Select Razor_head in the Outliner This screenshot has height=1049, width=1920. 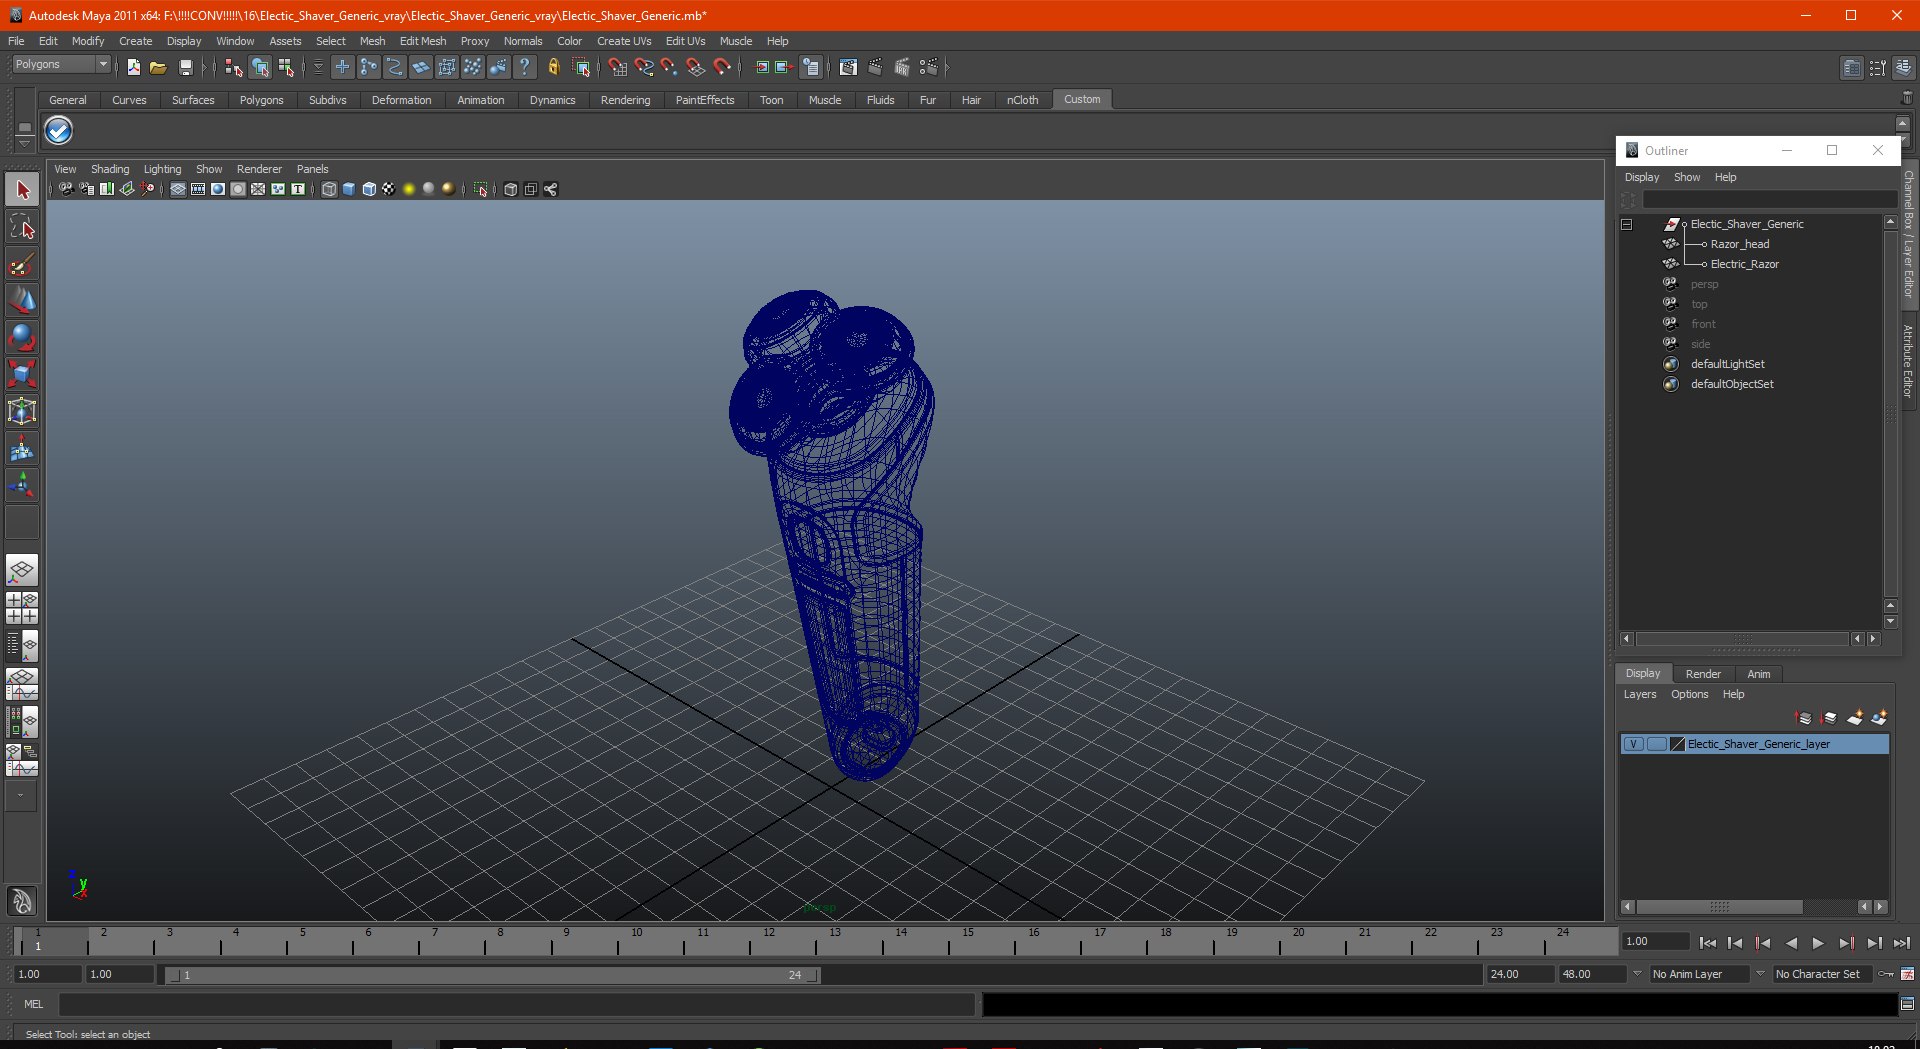[x=1739, y=244]
